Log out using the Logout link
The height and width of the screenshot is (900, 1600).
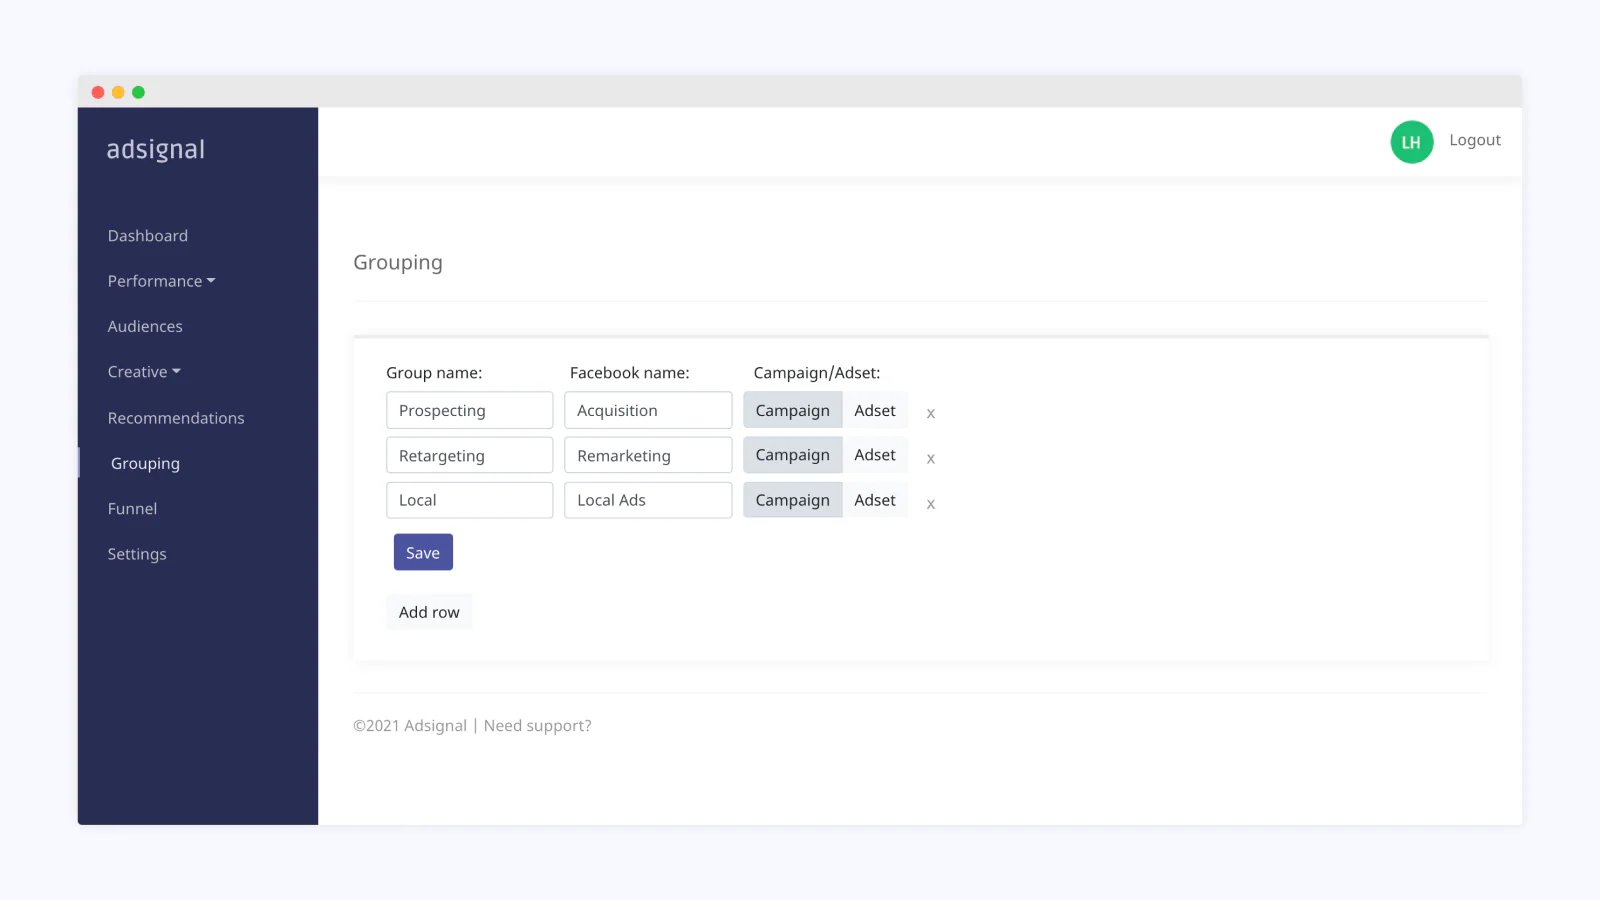click(1475, 140)
